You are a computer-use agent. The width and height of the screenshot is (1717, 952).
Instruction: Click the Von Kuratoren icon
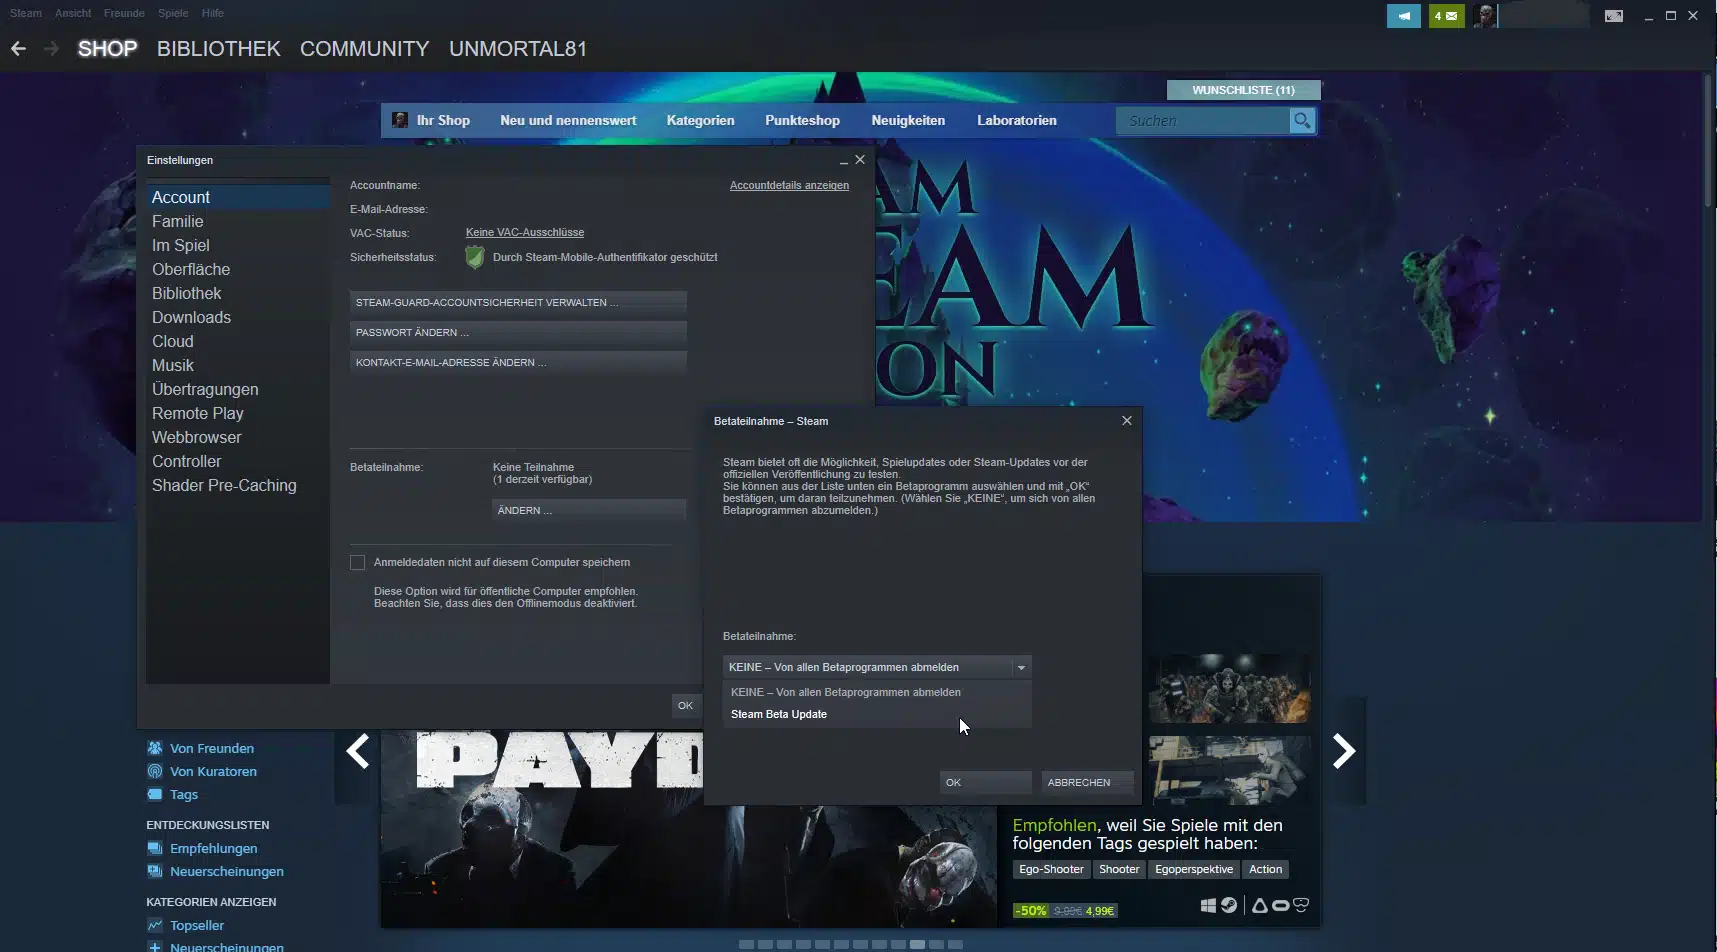pyautogui.click(x=155, y=771)
